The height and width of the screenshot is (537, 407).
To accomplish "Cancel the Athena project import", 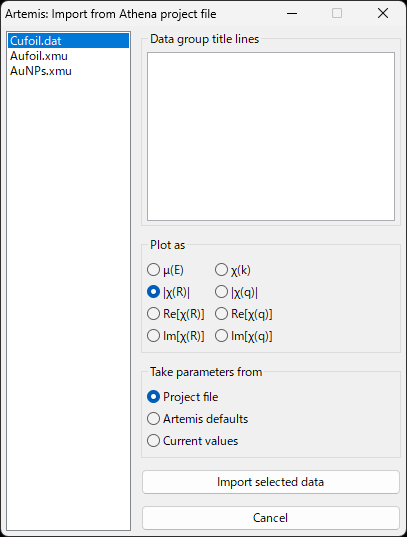I will (x=271, y=518).
